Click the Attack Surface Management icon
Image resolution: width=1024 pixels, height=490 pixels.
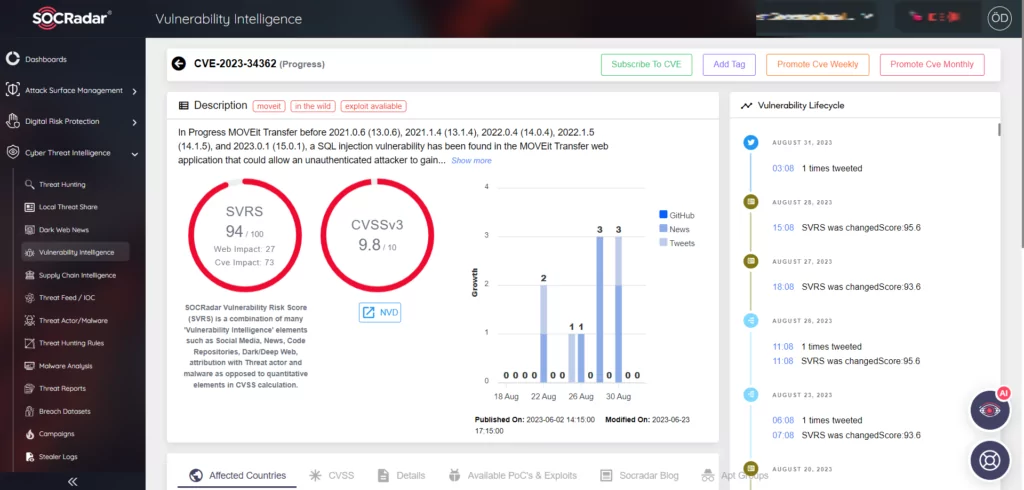12,90
